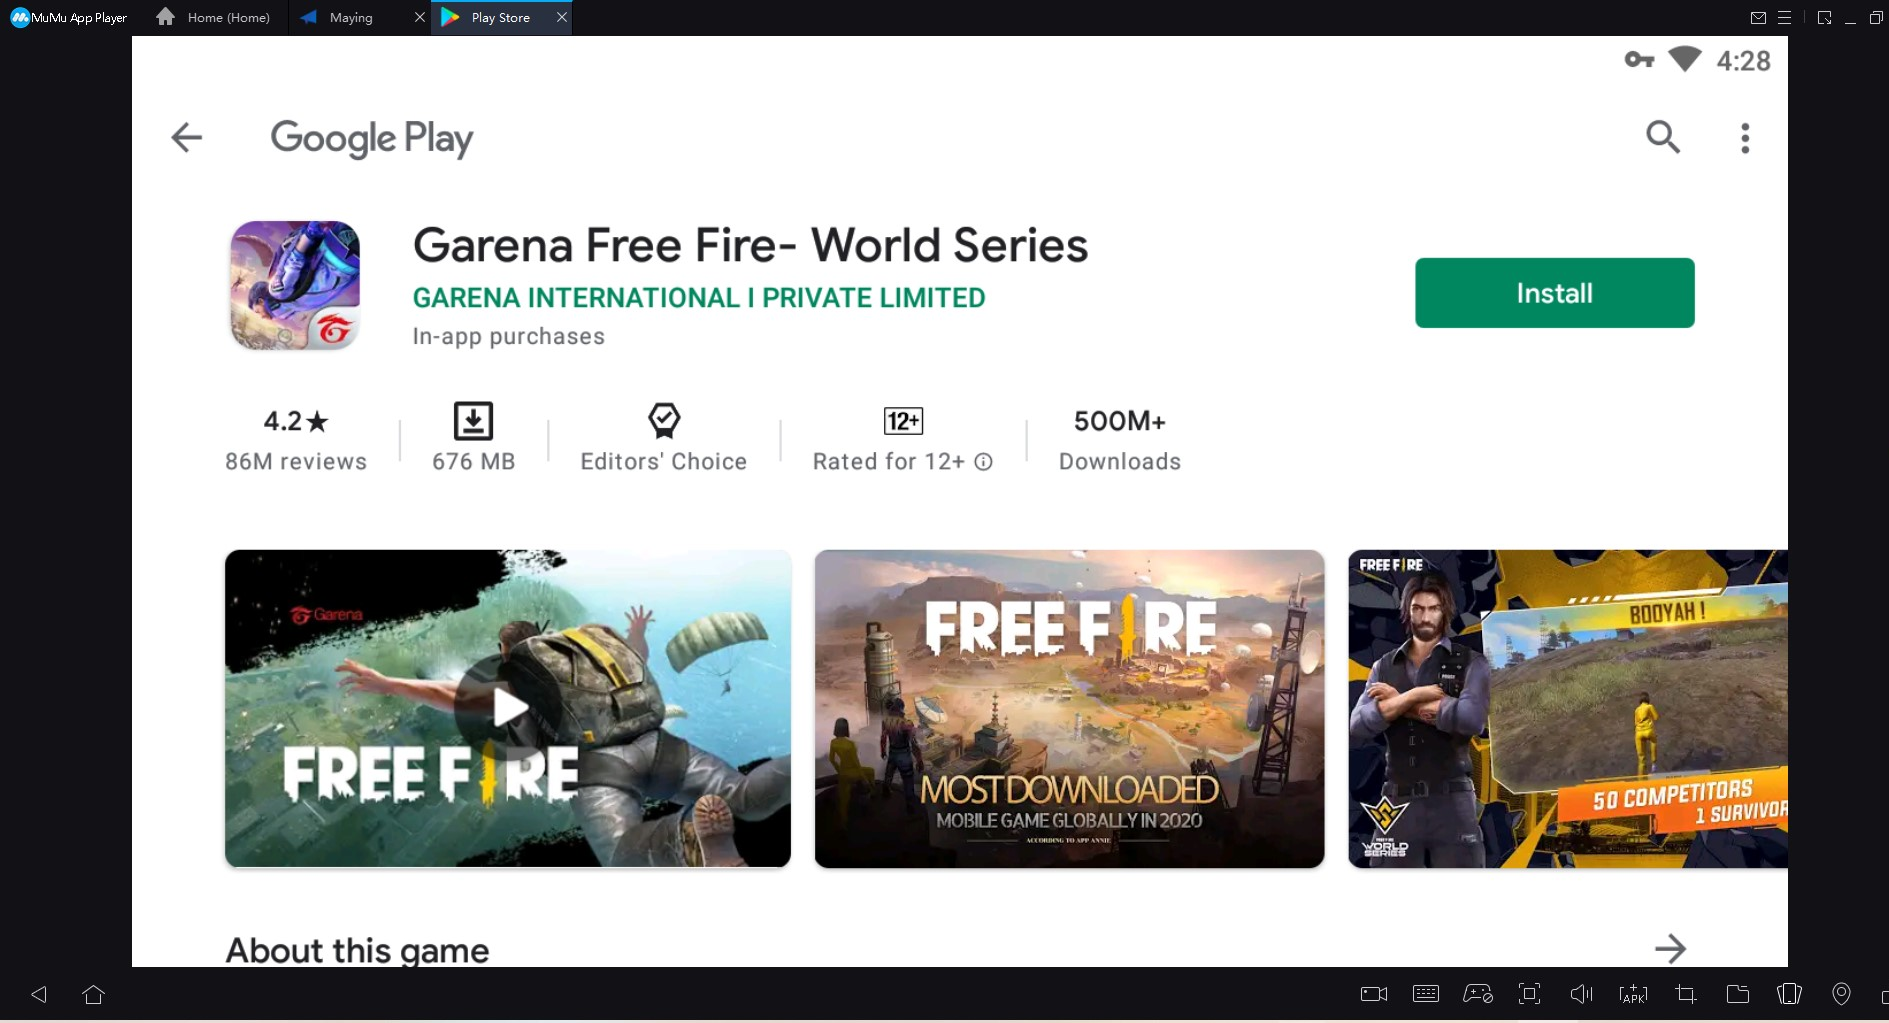Open the 86M reviews label
The image size is (1889, 1023).
click(x=296, y=462)
